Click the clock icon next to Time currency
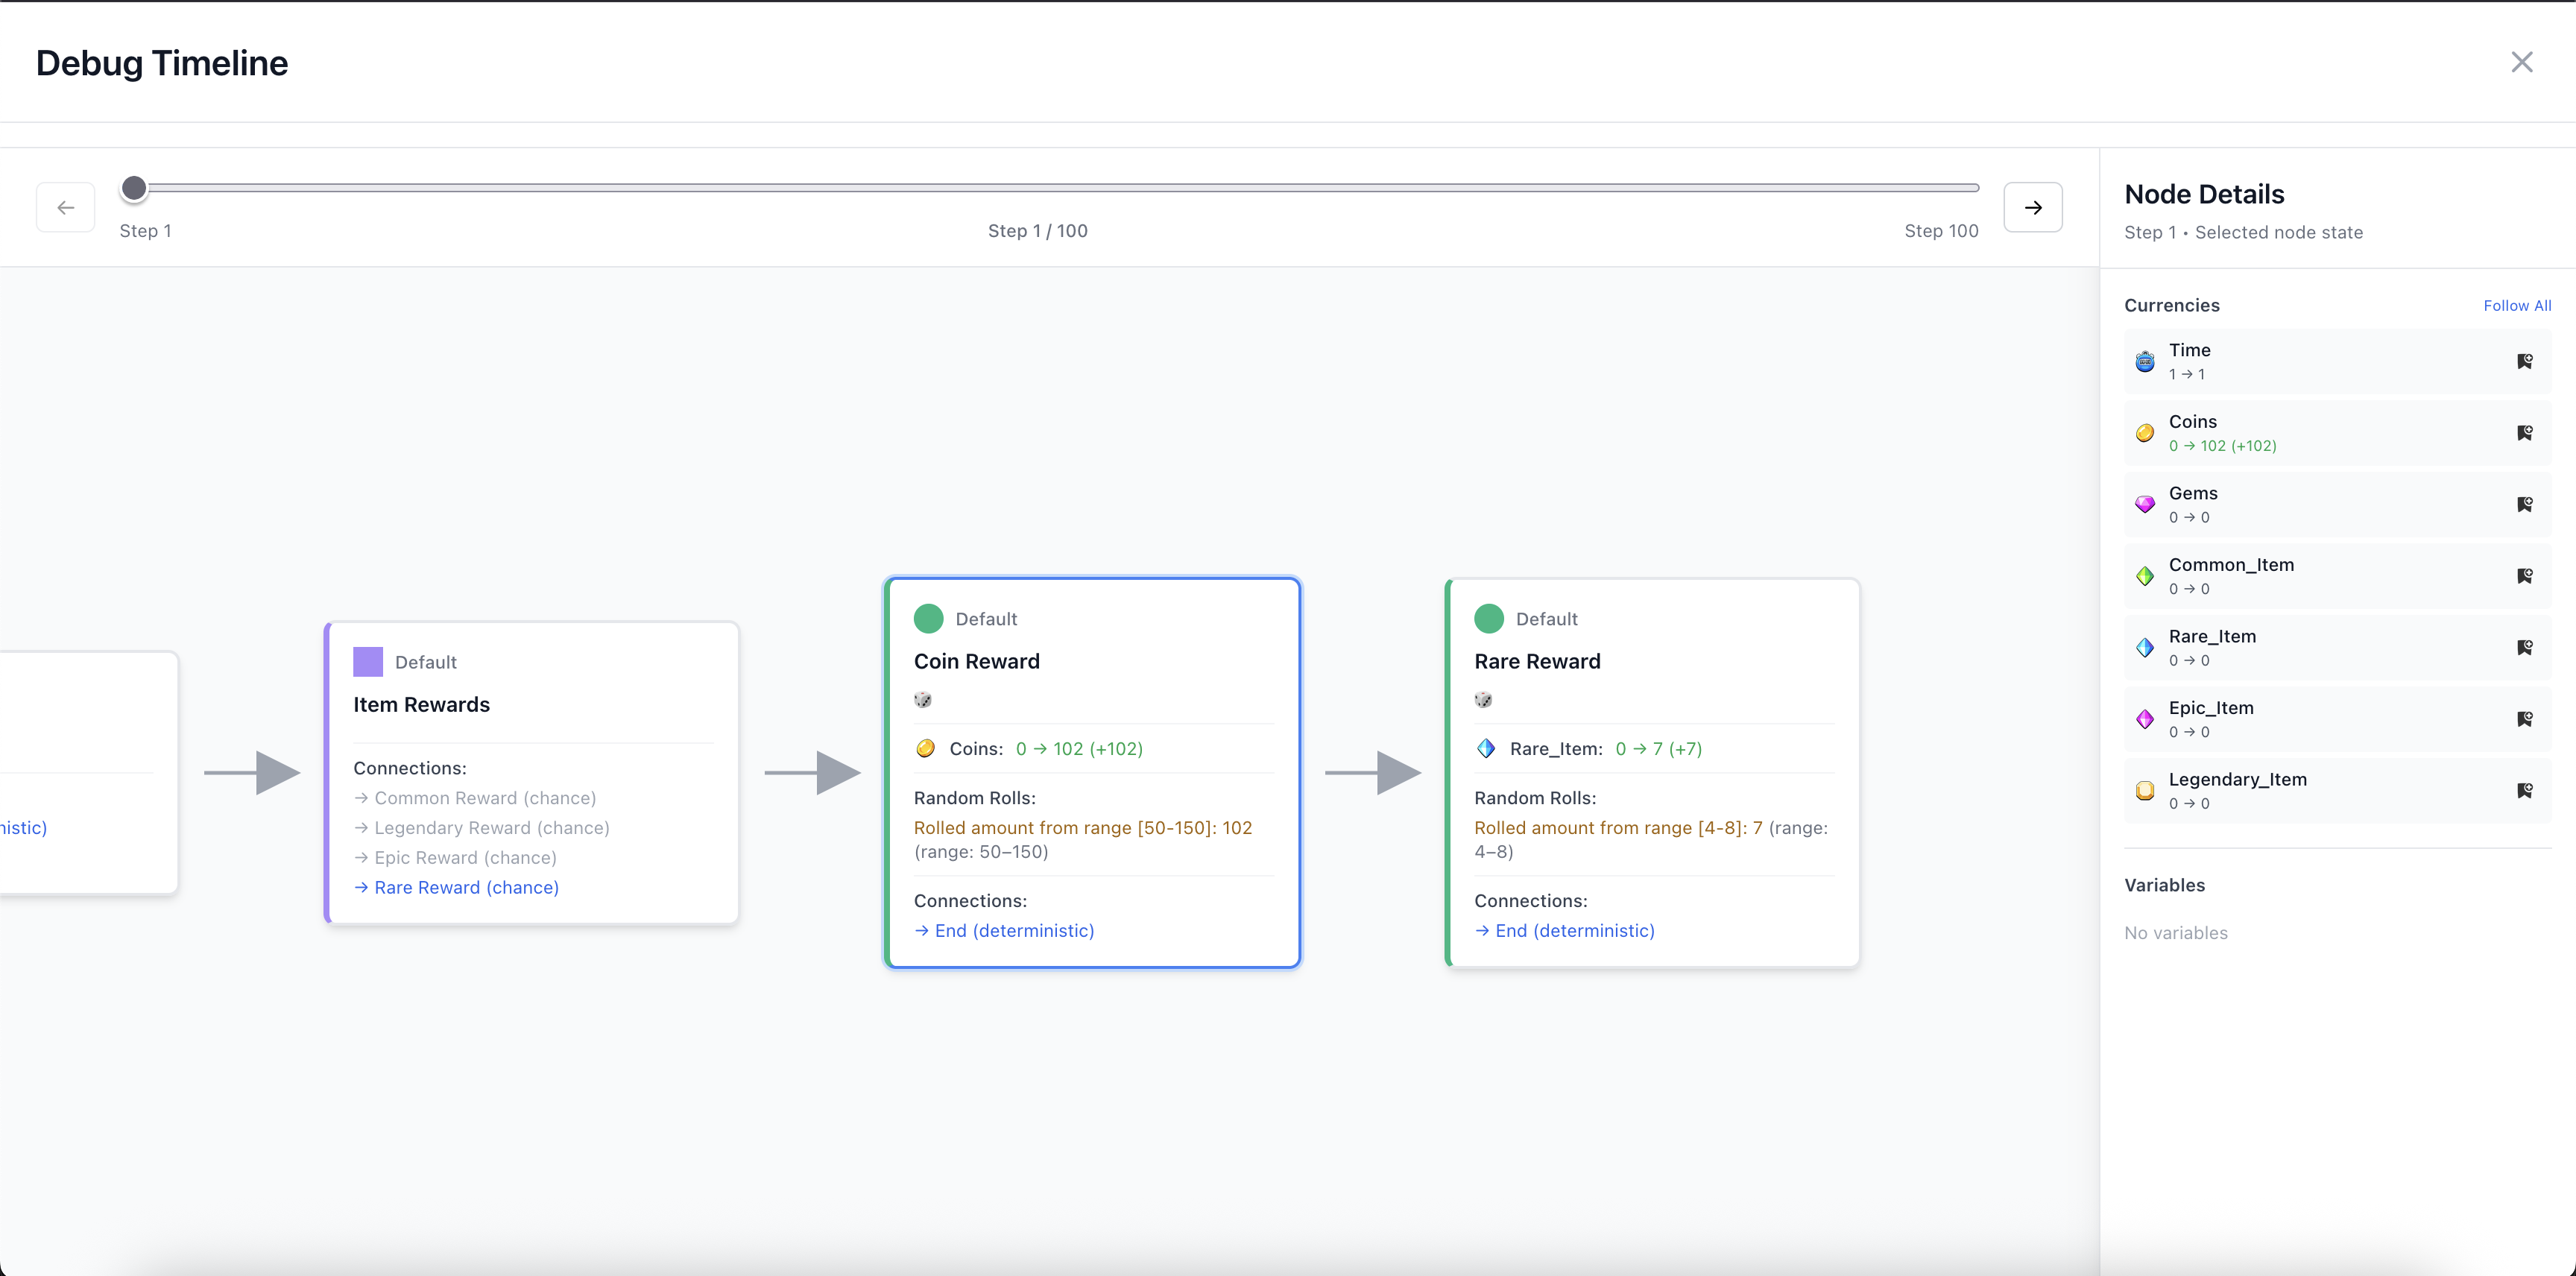2576x1276 pixels. [2145, 361]
